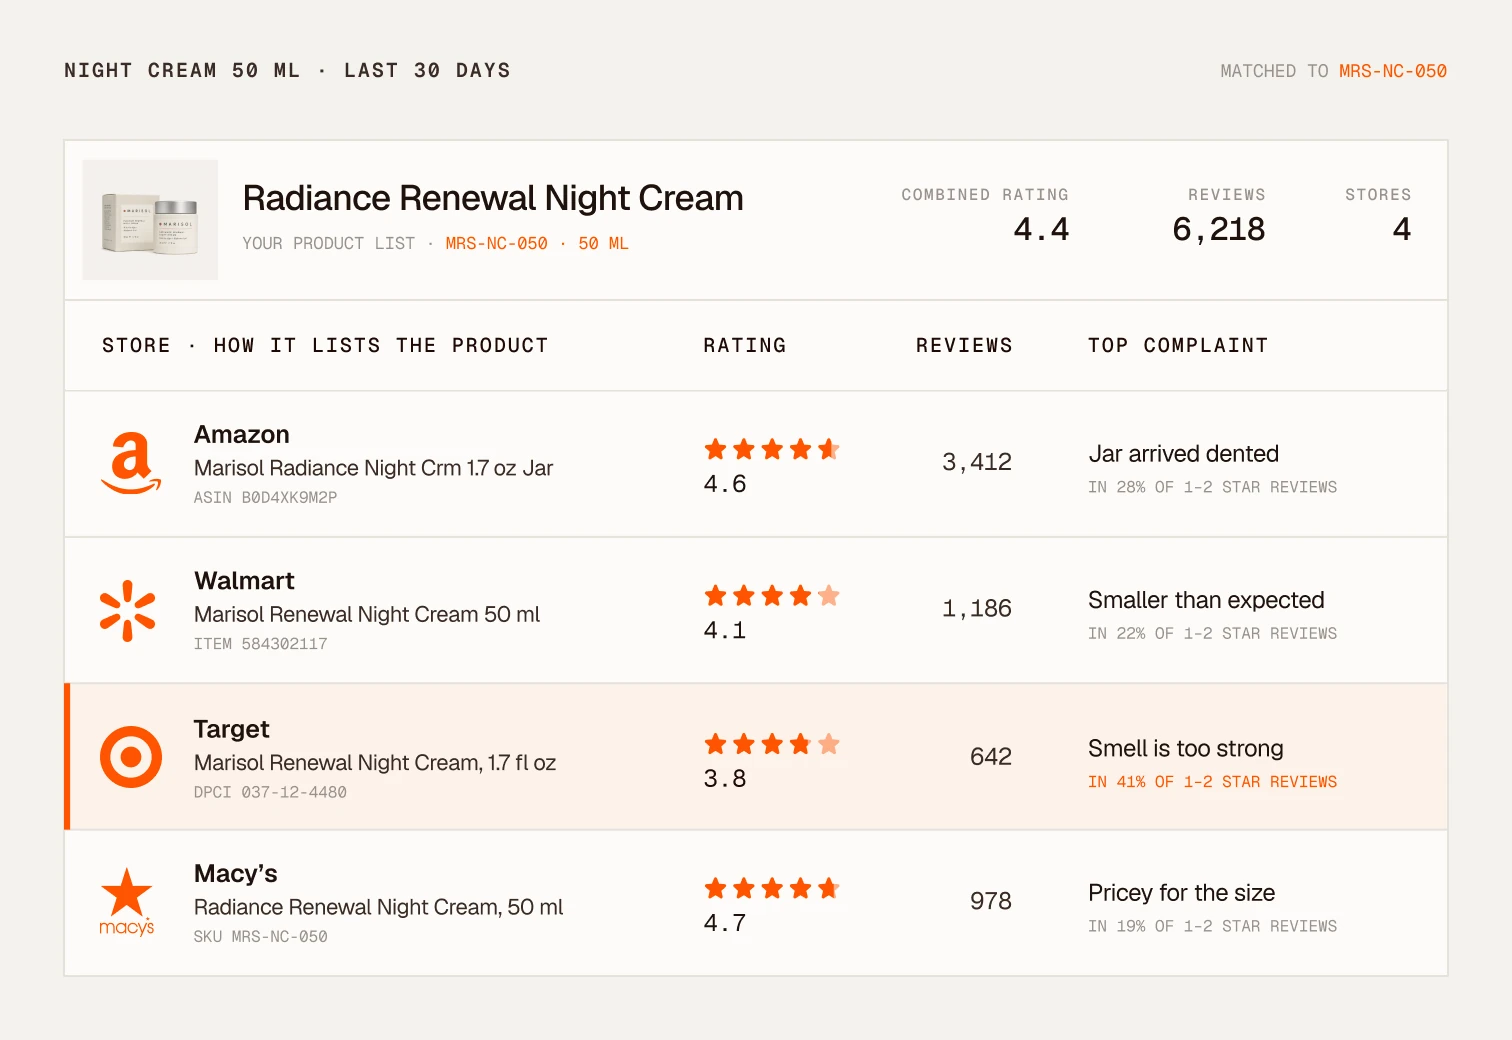Sort by the TOP COMPLAINT column header
Viewport: 1512px width, 1040px height.
click(x=1178, y=346)
